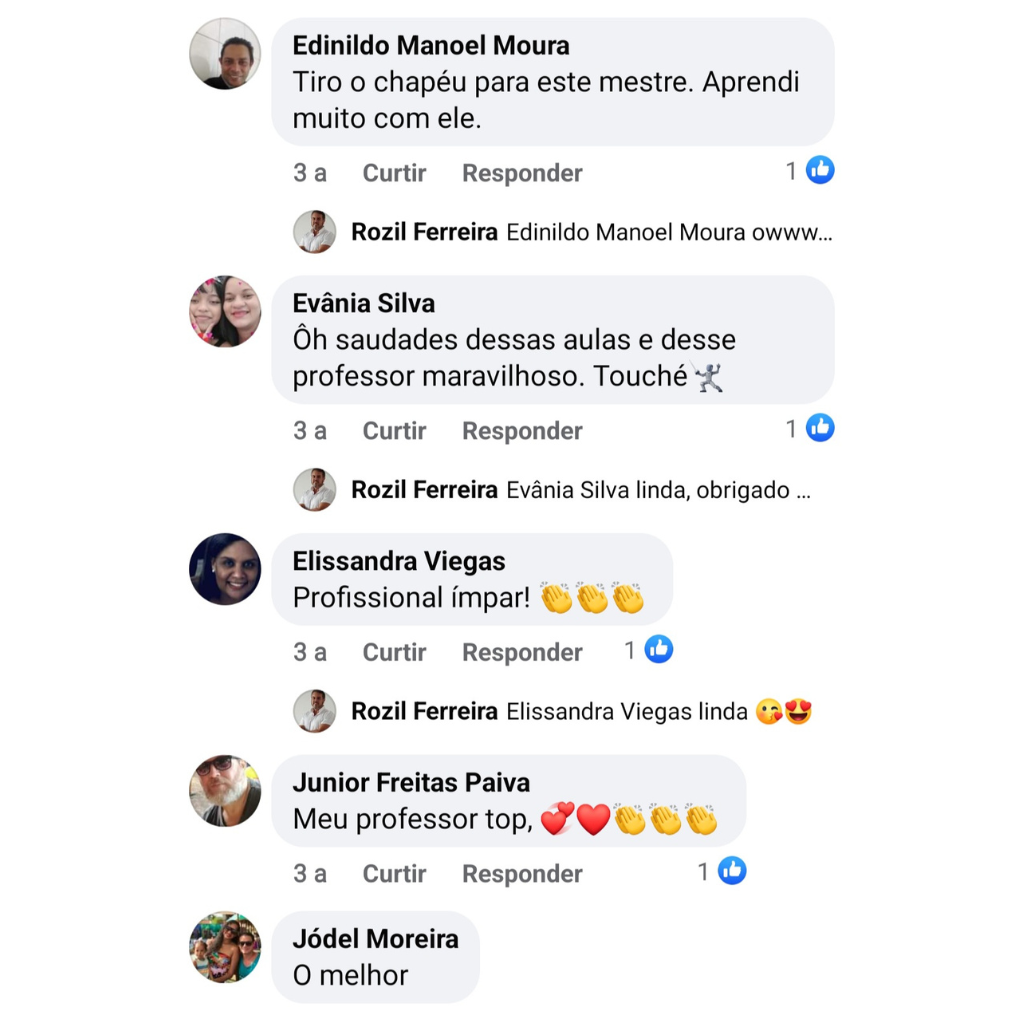Viewport: 1024px width, 1024px height.
Task: Open Jódel Moreira's name link
Action: (x=376, y=939)
